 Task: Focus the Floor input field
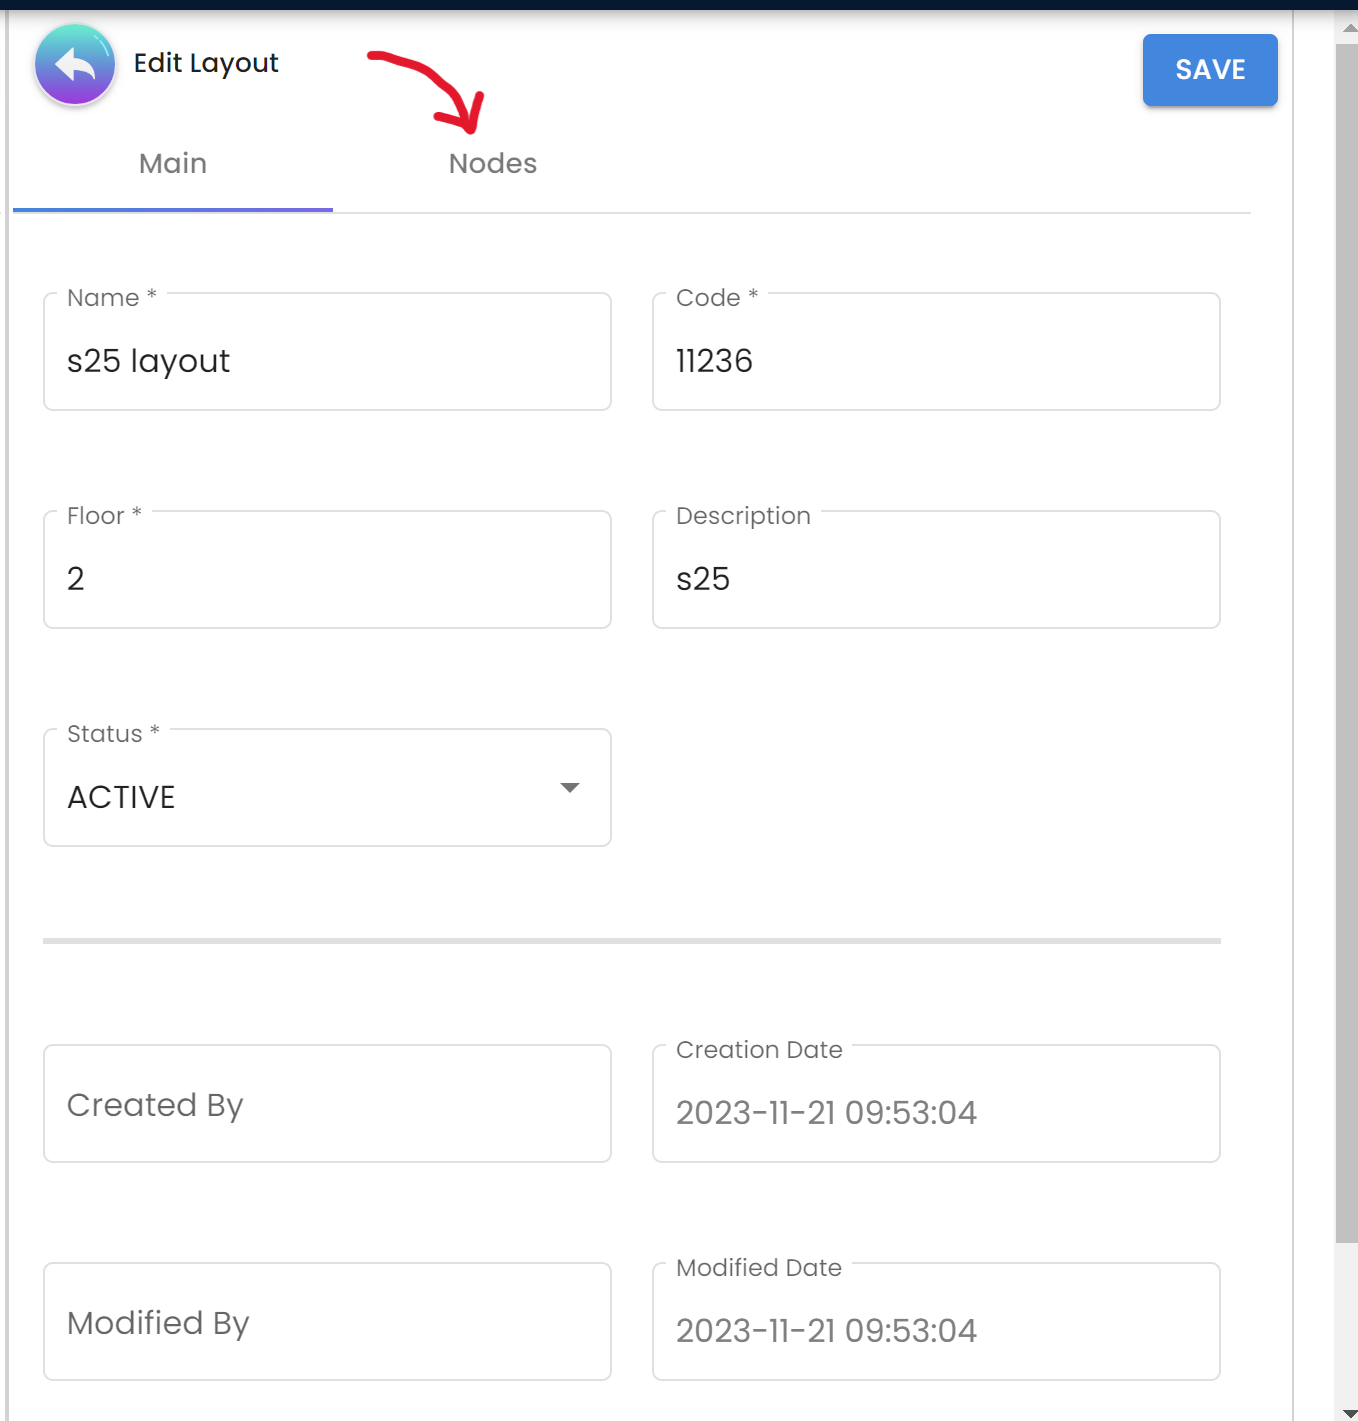click(327, 579)
